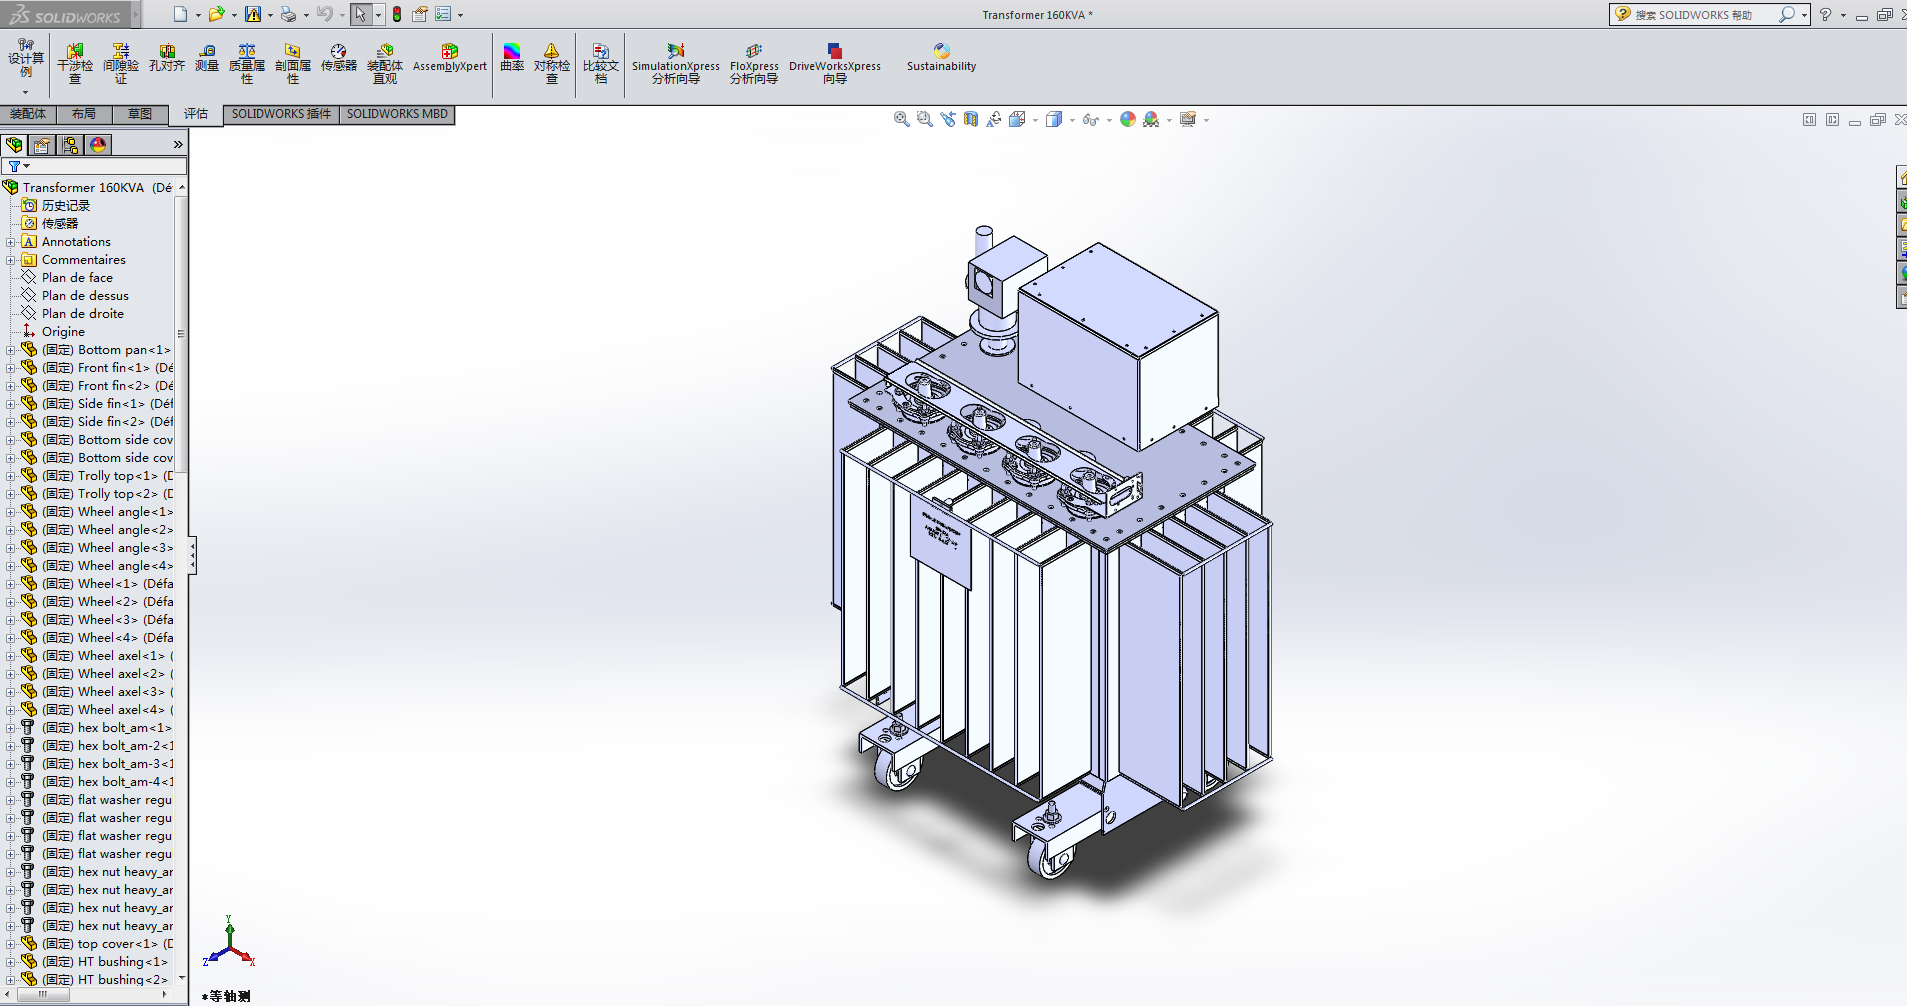Switch to the SOLIDWORKS MBD tab
1907x1006 pixels.
(x=397, y=114)
